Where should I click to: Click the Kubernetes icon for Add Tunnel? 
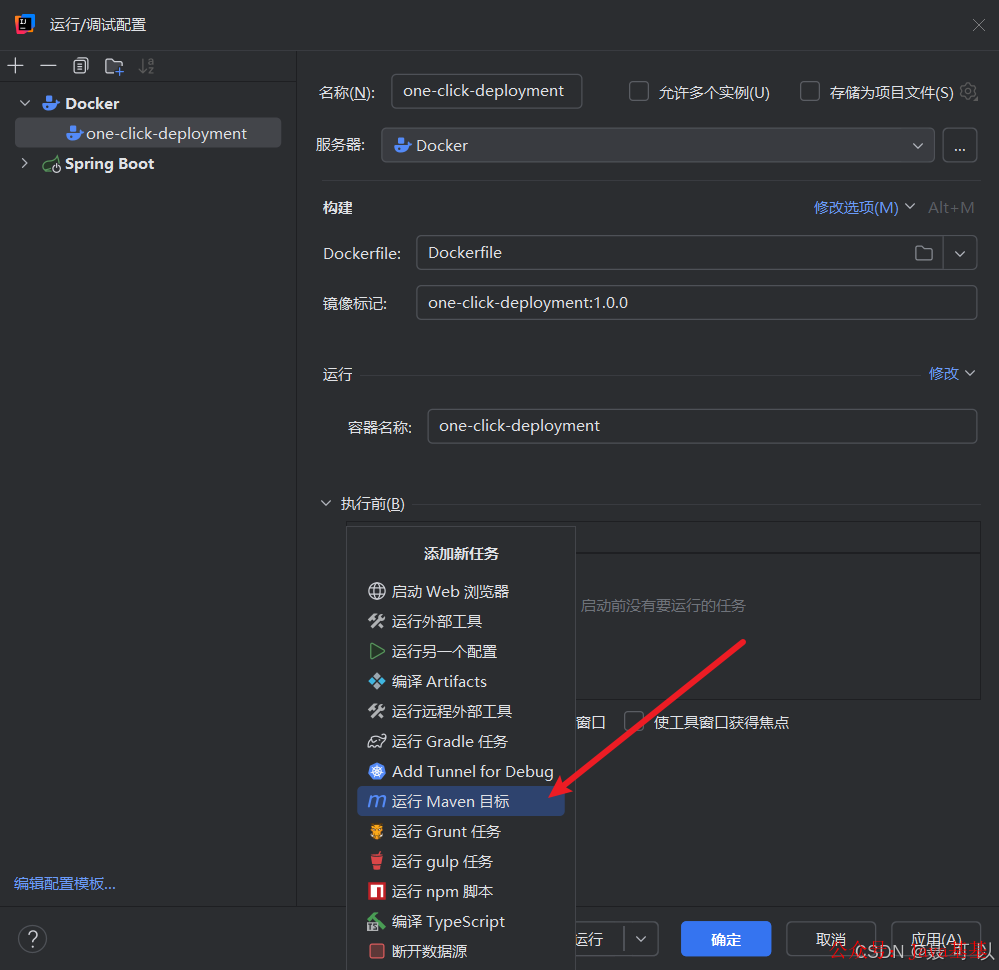tap(377, 771)
